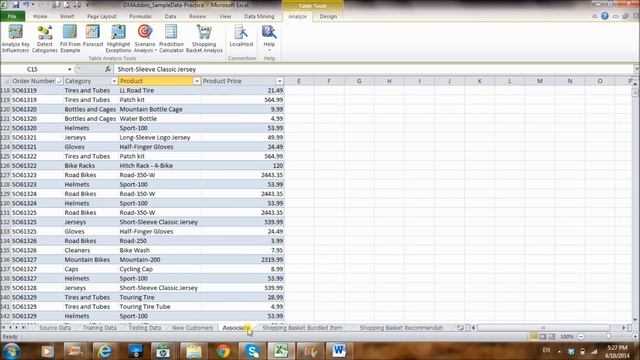640x360 pixels.
Task: Launch Detect Categories tool
Action: pos(44,38)
